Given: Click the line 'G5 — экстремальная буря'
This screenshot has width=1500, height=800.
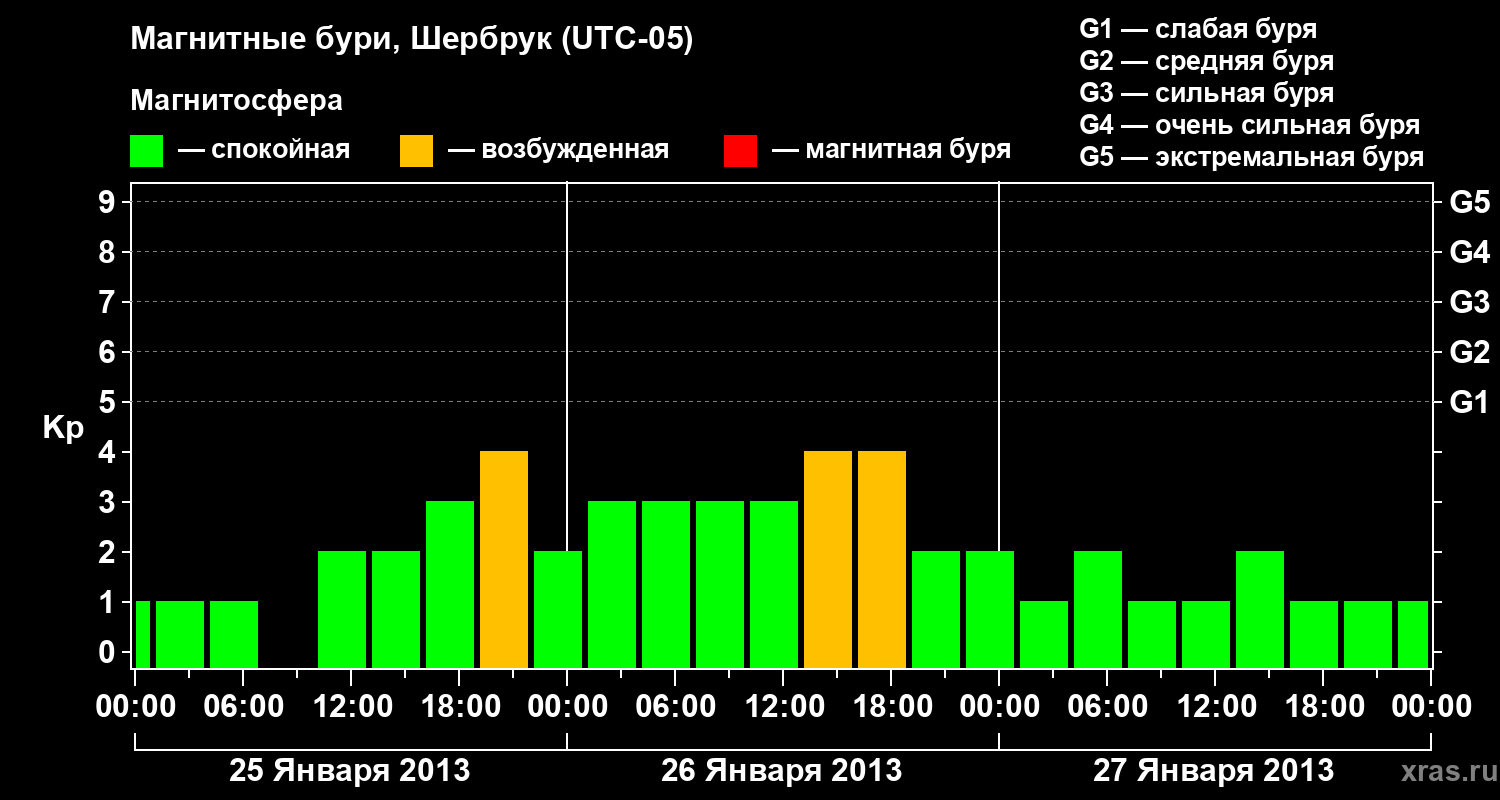Looking at the screenshot, I should click(1252, 157).
